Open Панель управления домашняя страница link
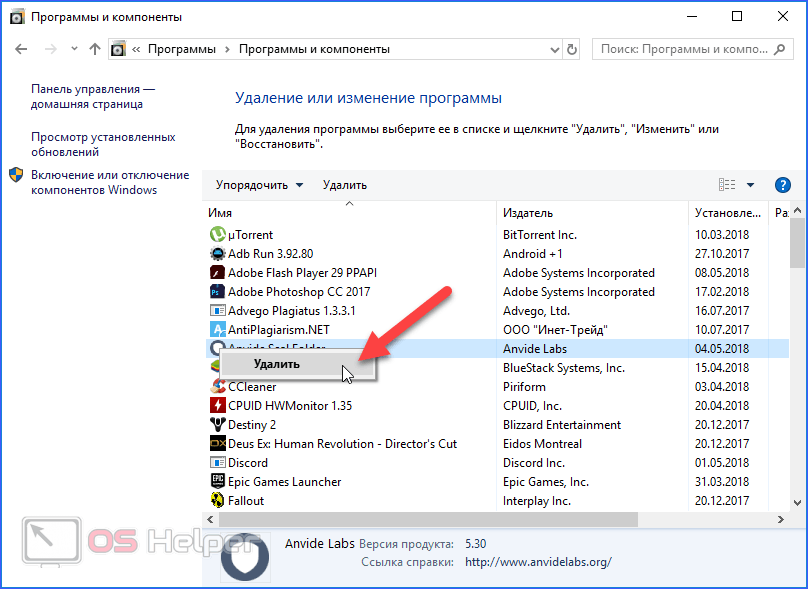This screenshot has height=589, width=808. [93, 96]
